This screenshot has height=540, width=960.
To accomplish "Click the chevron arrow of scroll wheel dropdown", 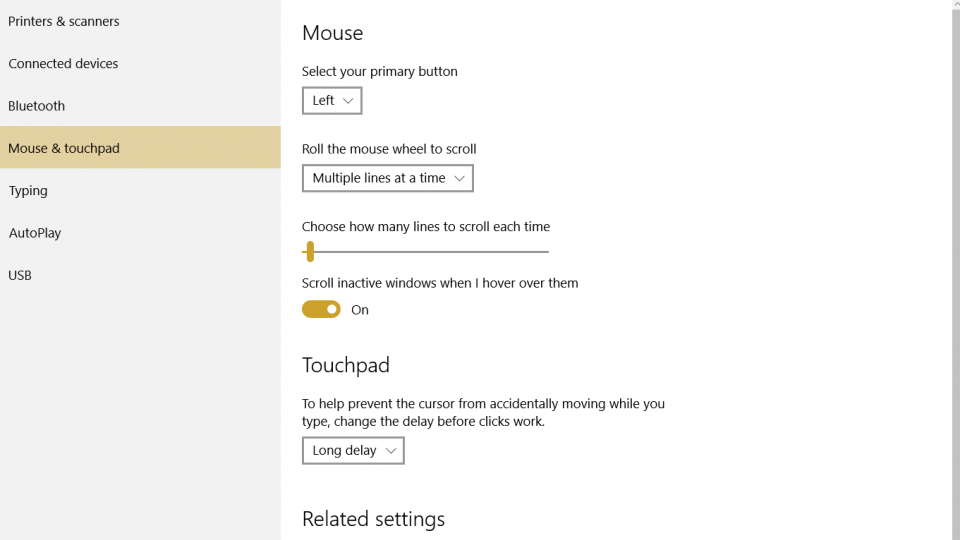I will 459,178.
